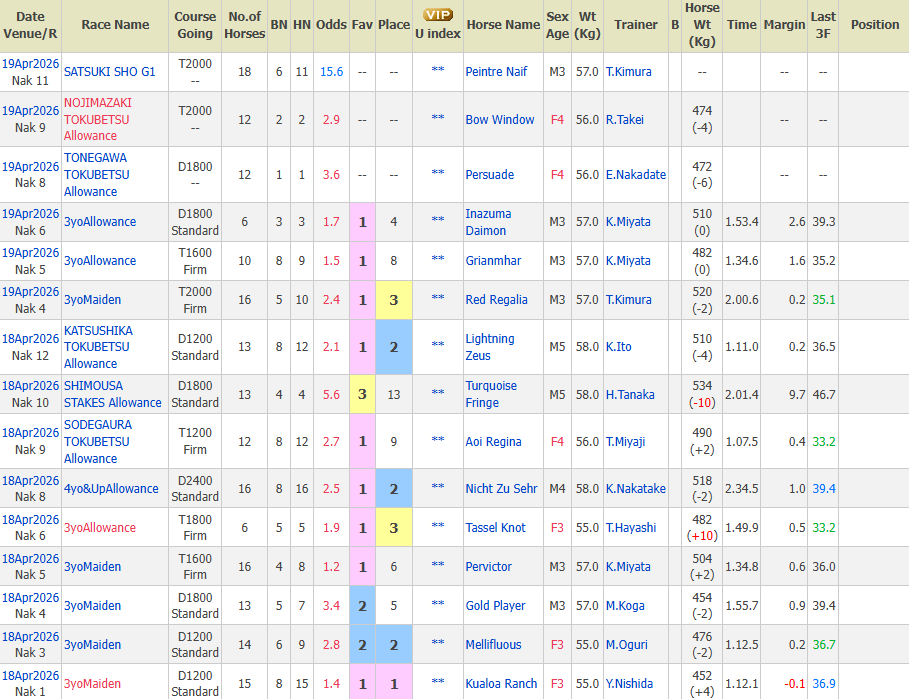The width and height of the screenshot is (909, 699).
Task: View horse Peintre Naif
Action: [496, 72]
